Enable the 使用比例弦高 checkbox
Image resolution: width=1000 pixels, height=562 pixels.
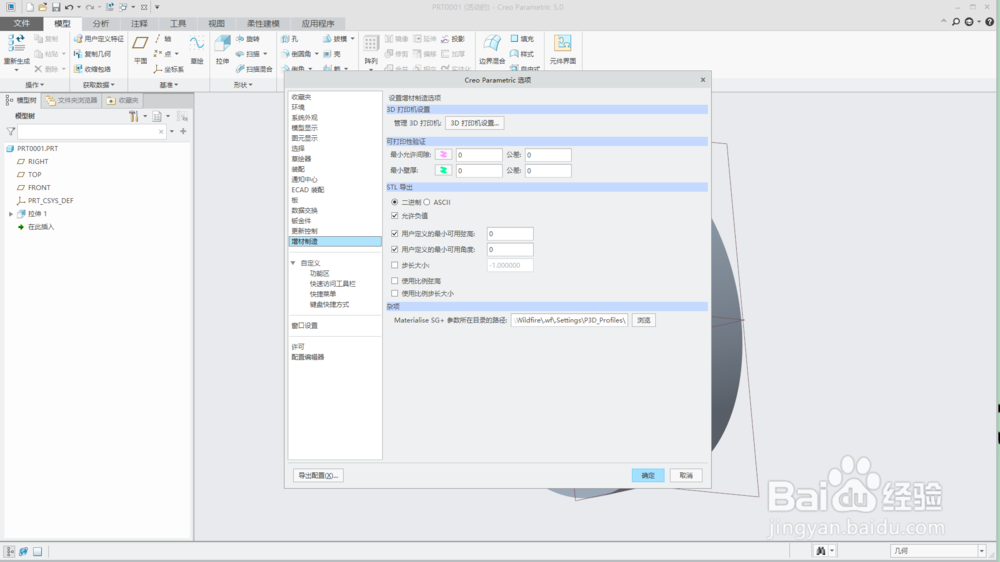click(395, 281)
